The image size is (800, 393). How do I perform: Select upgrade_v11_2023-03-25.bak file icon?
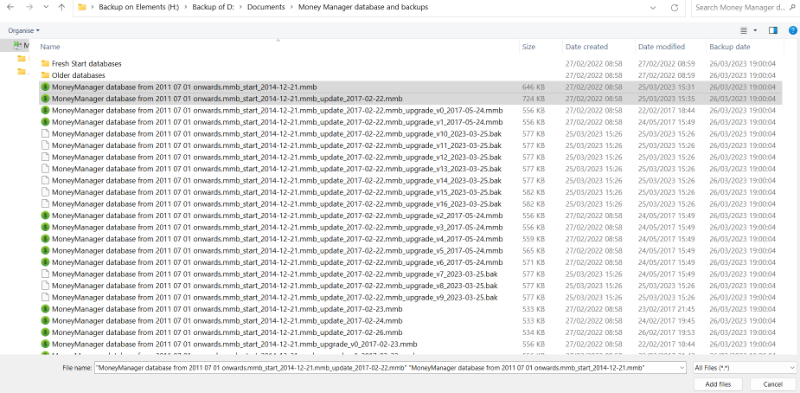click(x=45, y=145)
